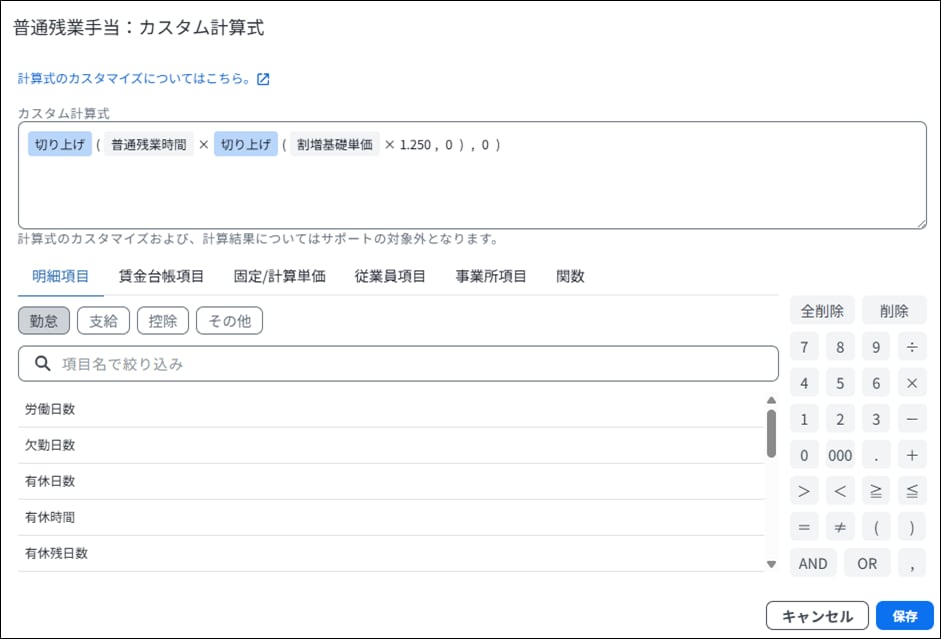Clear the whole formula with 全削除
The width and height of the screenshot is (941, 639).
(822, 311)
